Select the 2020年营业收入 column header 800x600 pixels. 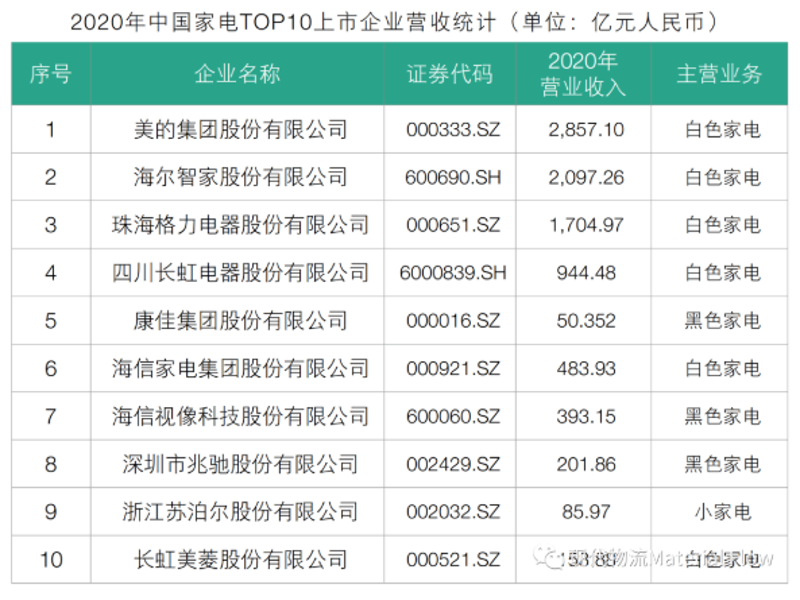click(584, 74)
